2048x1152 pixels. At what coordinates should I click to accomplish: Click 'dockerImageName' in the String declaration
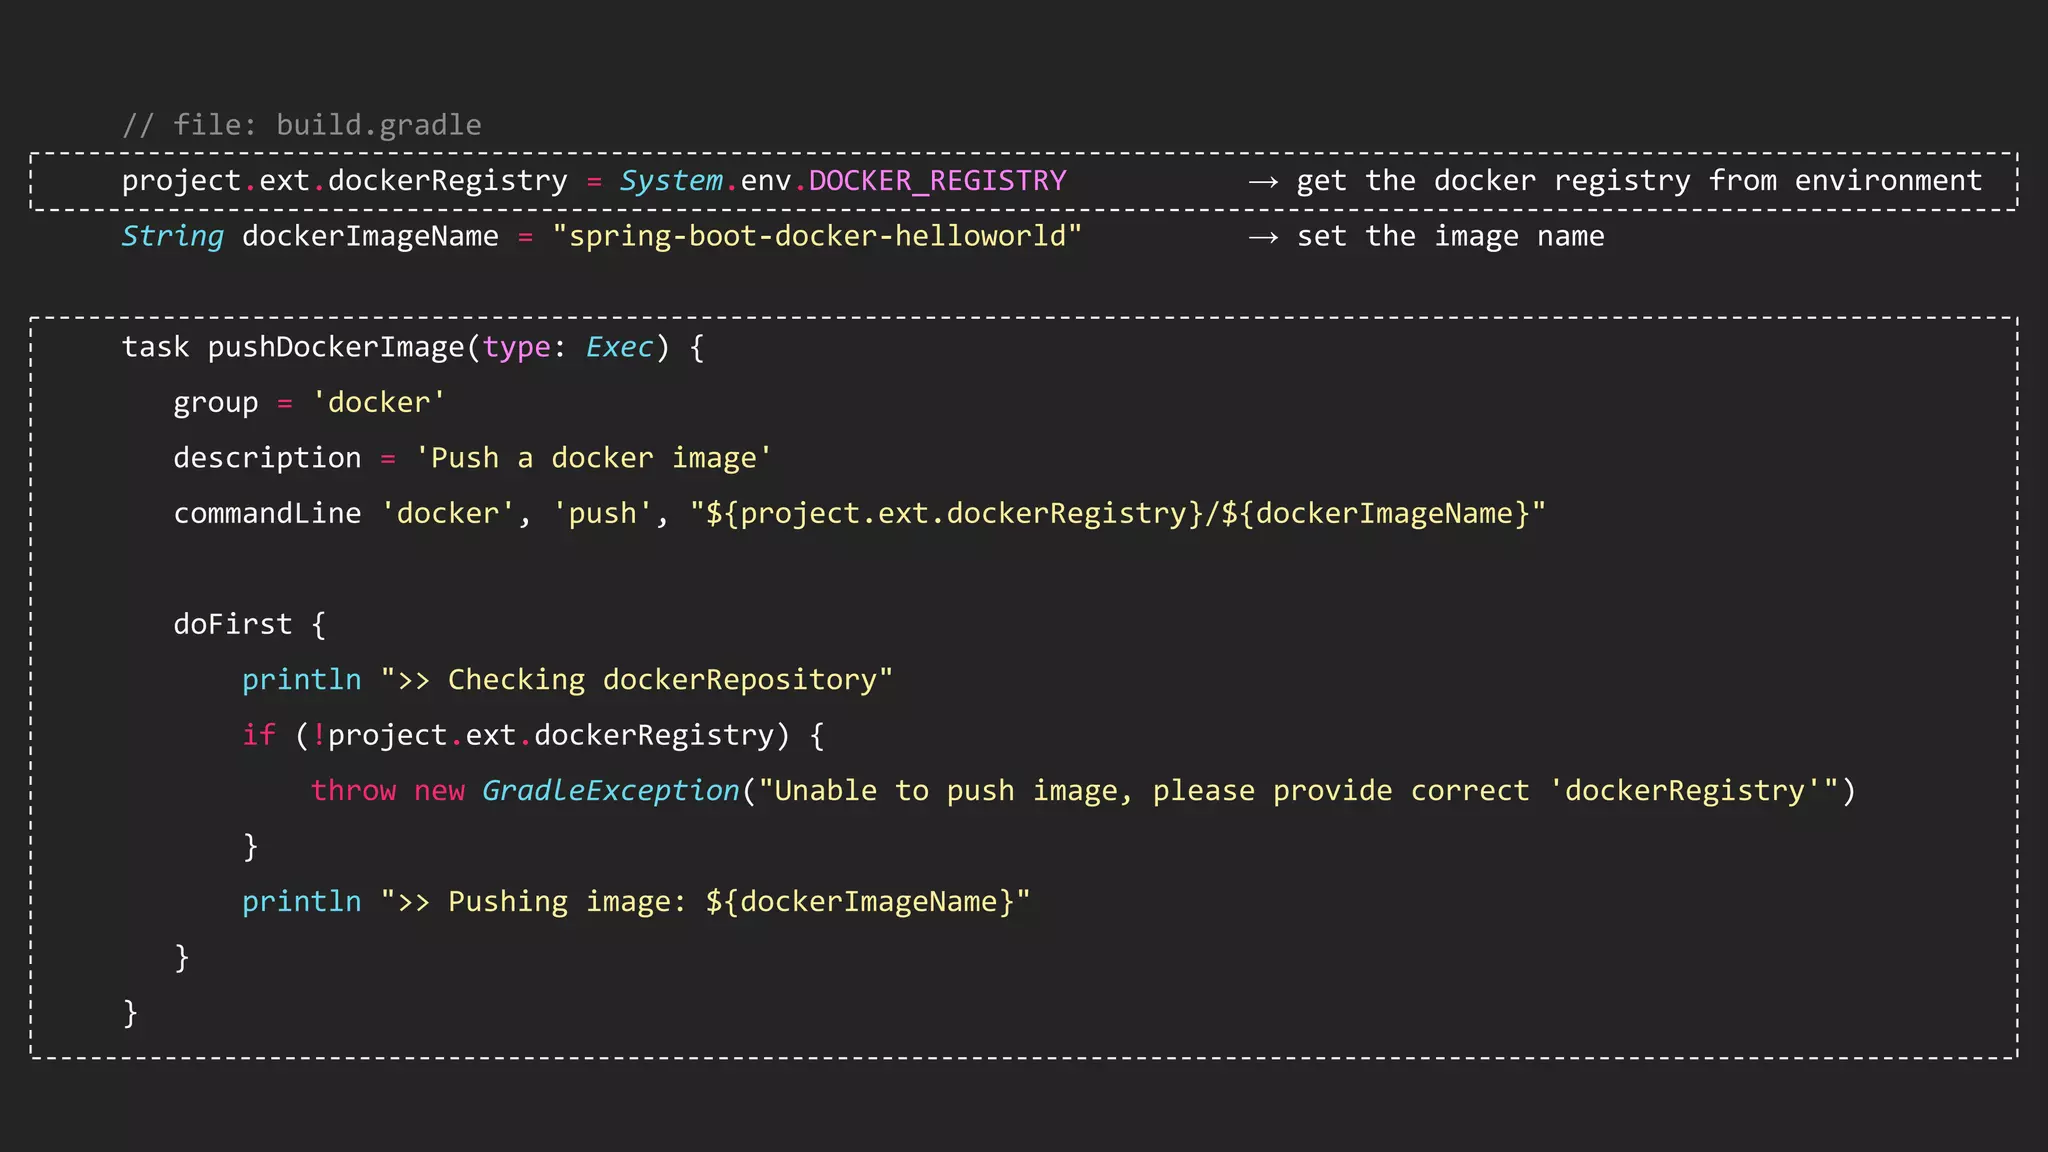tap(370, 237)
